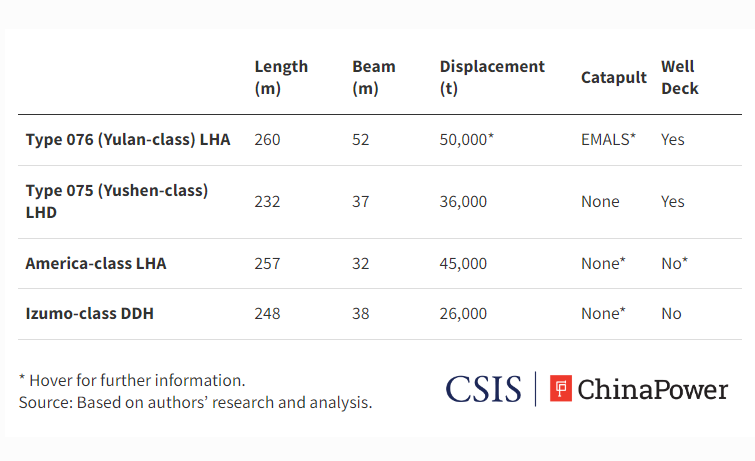Click the America-class None* catapult cell
This screenshot has height=461, width=755.
click(603, 263)
